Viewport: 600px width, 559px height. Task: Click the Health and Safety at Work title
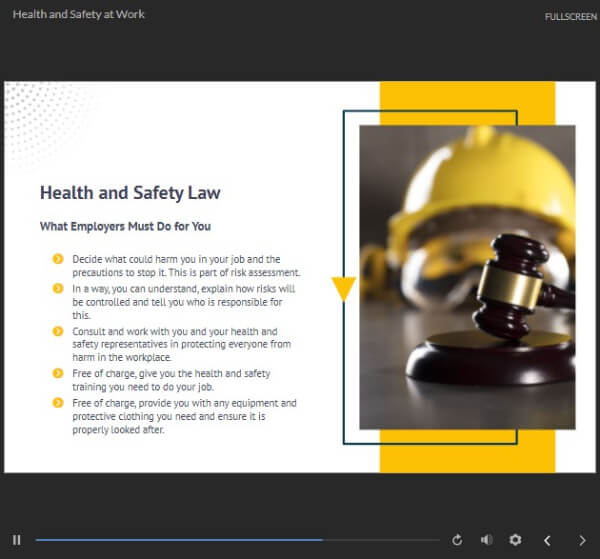coord(79,15)
